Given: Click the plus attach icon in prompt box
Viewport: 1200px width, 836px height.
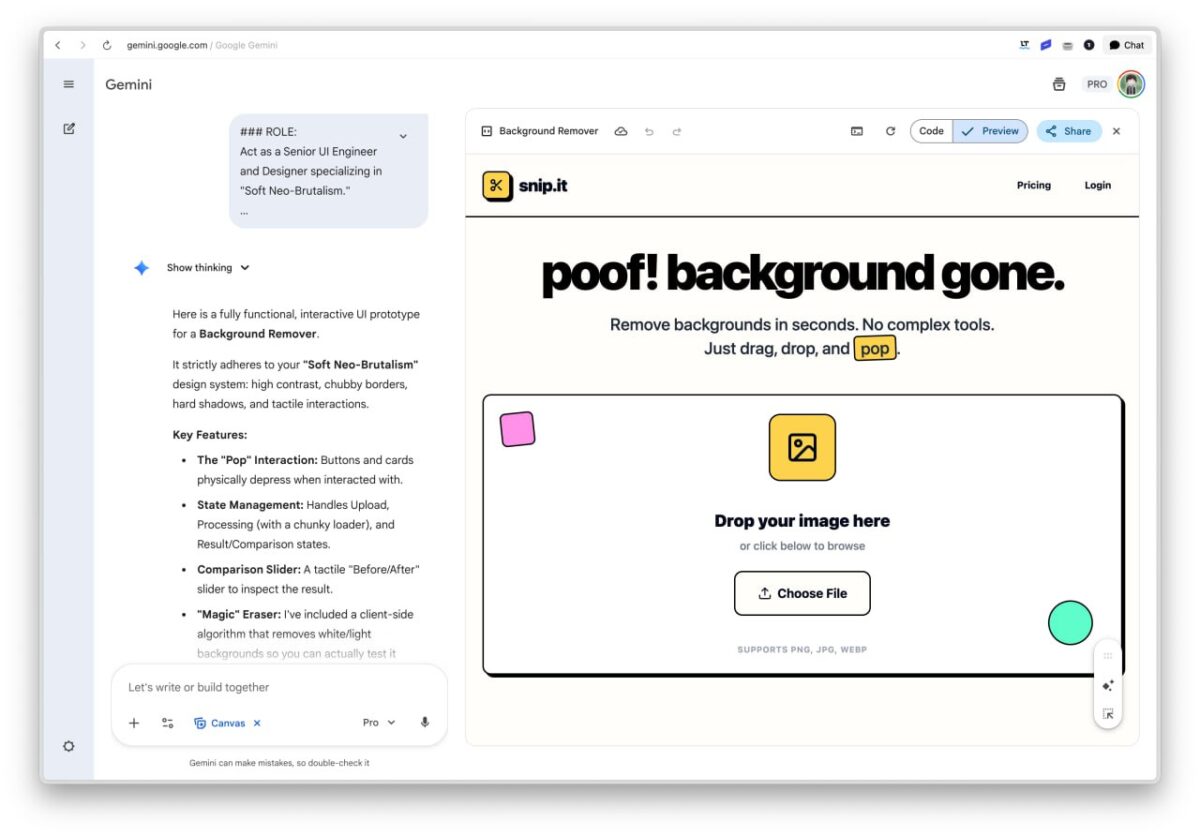Looking at the screenshot, I should click(x=134, y=723).
